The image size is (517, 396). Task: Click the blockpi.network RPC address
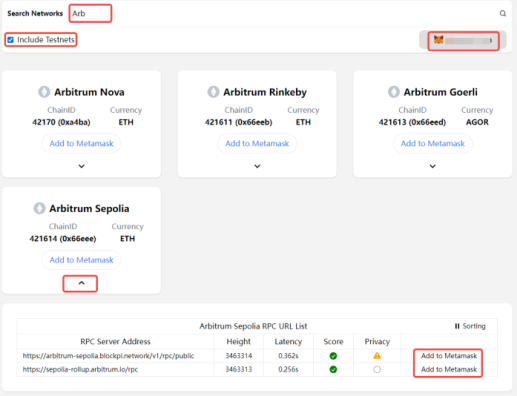pyautogui.click(x=108, y=356)
